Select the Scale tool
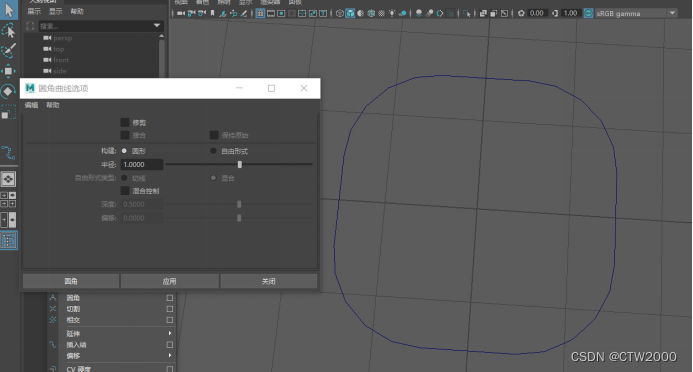This screenshot has width=693, height=372. pyautogui.click(x=9, y=112)
